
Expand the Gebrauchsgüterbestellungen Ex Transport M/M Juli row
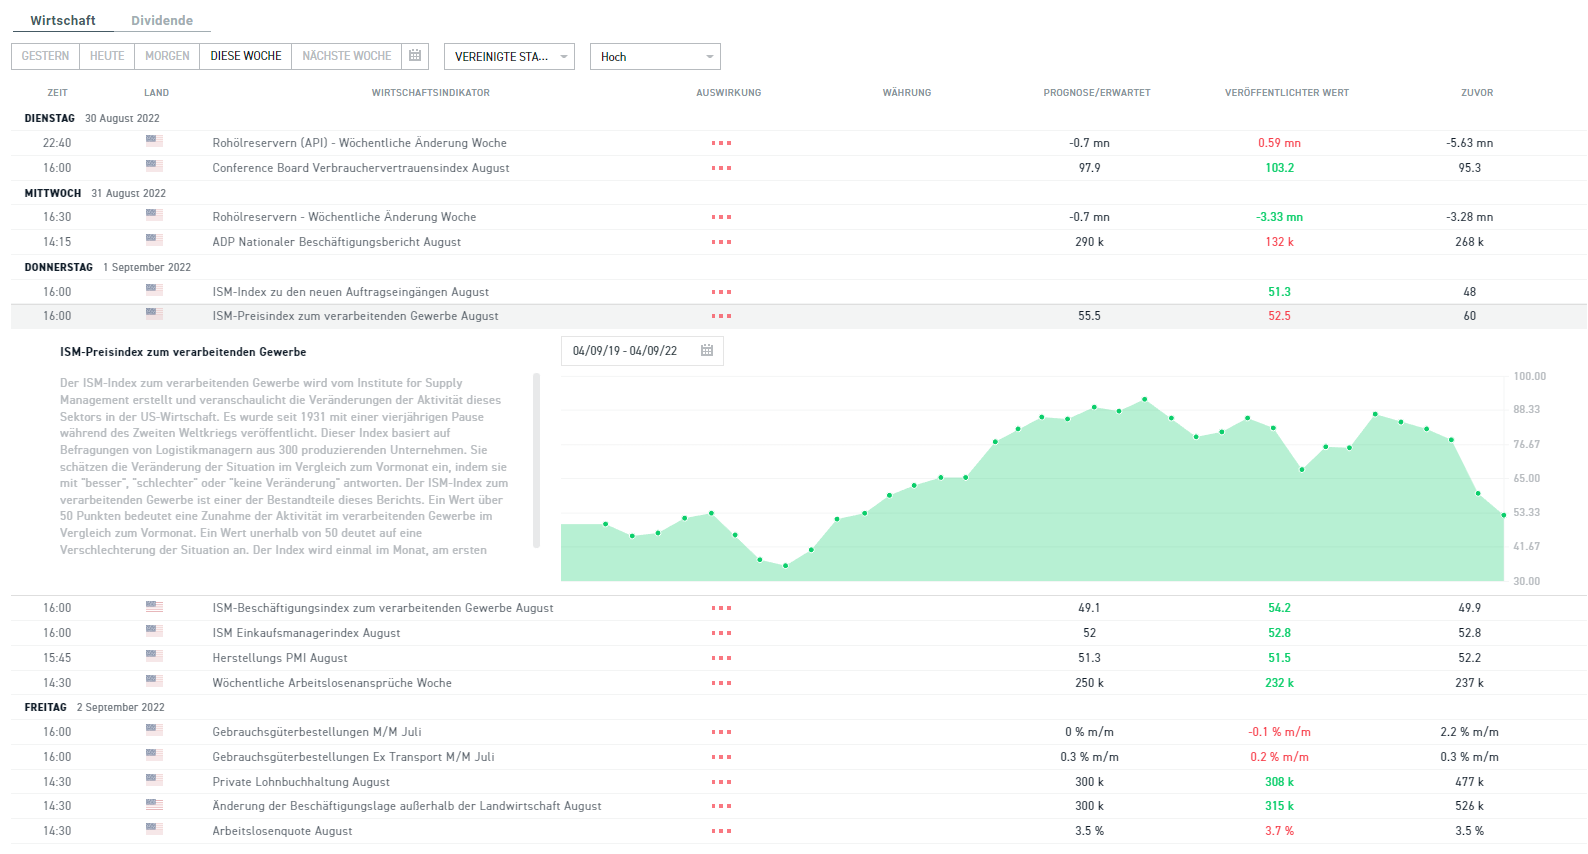[x=799, y=757]
